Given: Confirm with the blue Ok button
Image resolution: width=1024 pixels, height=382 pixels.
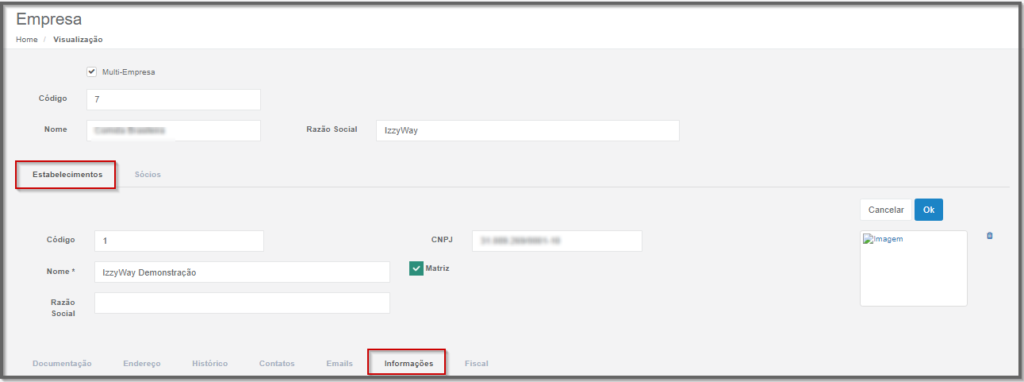Looking at the screenshot, I should (929, 210).
